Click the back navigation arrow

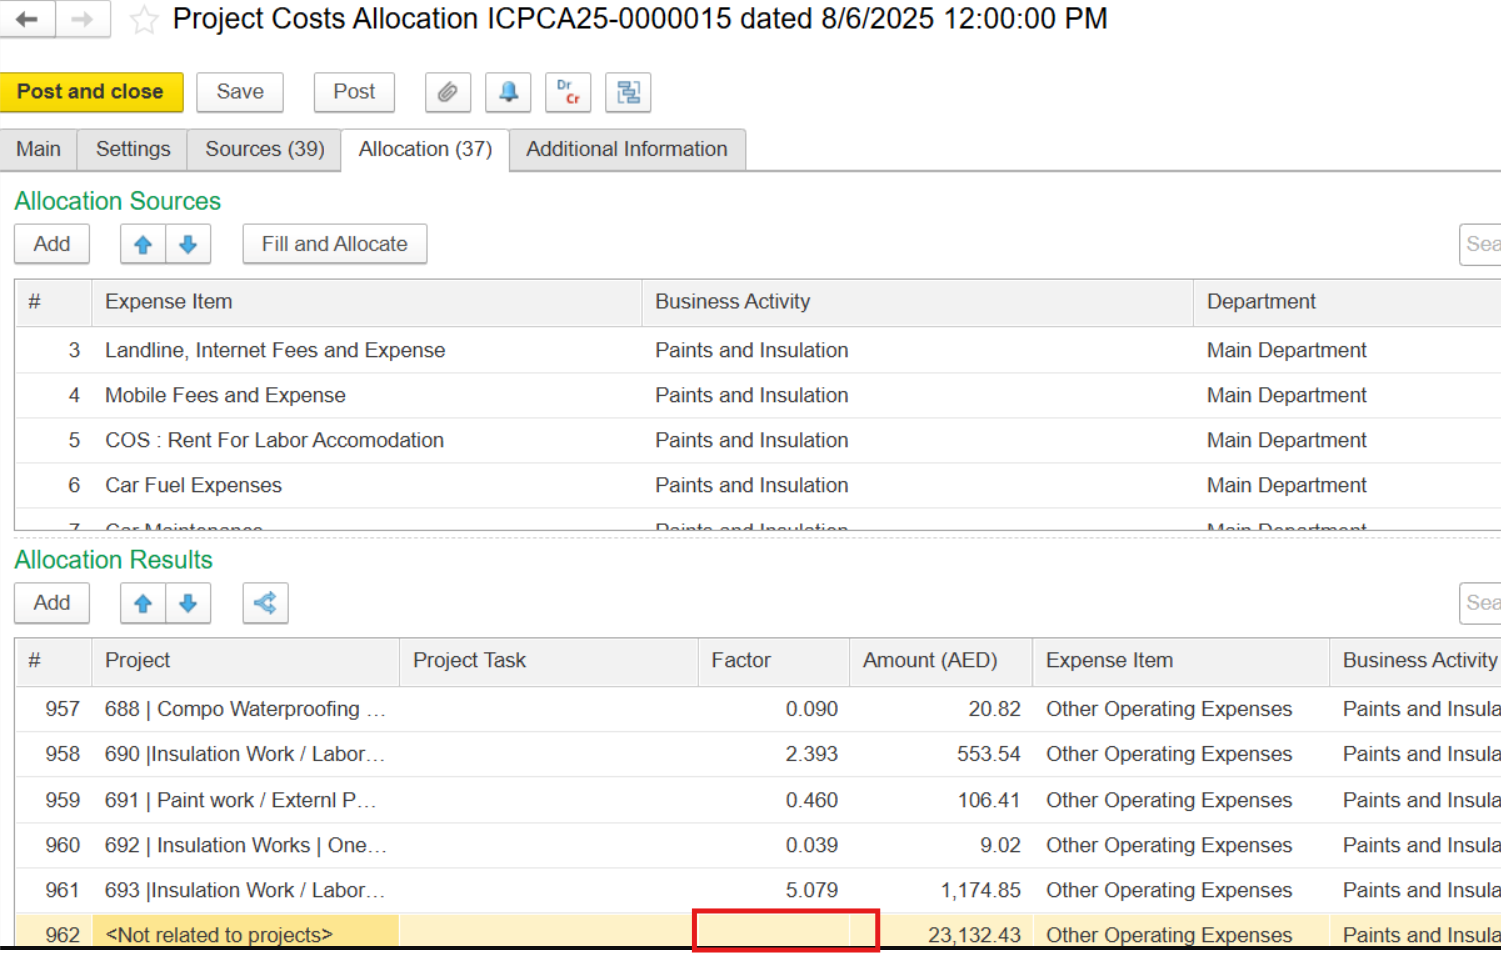point(27,19)
